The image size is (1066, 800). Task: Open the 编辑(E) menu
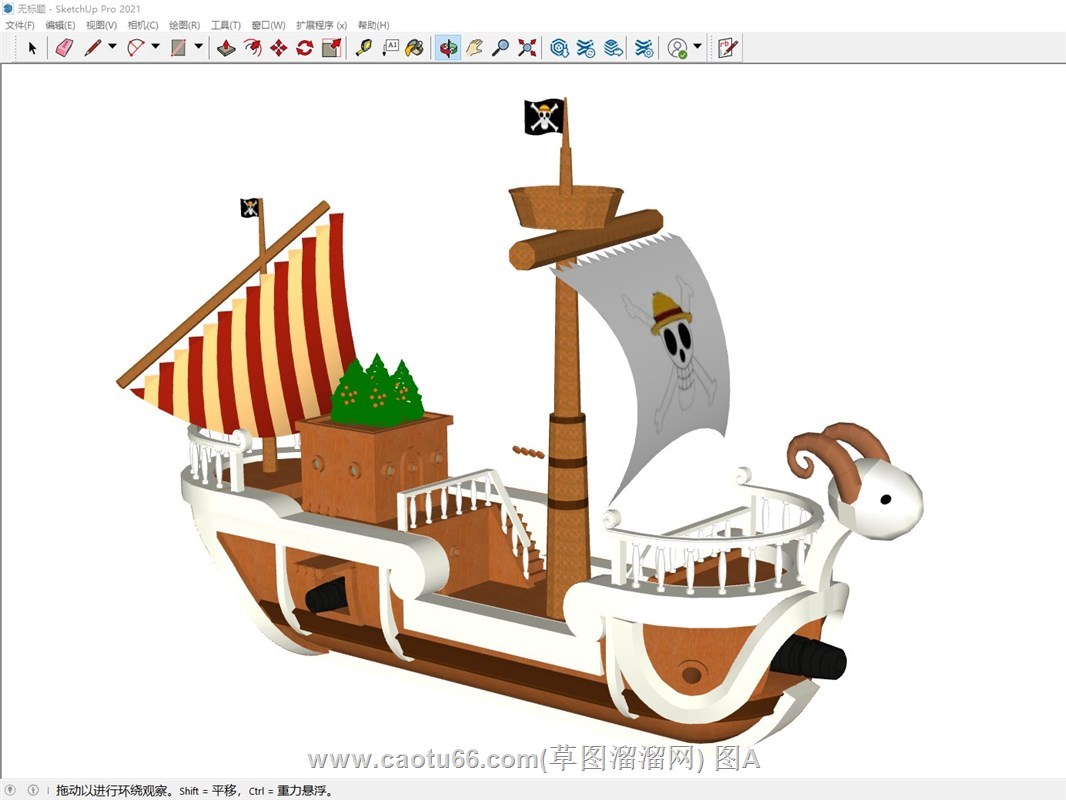pos(61,25)
